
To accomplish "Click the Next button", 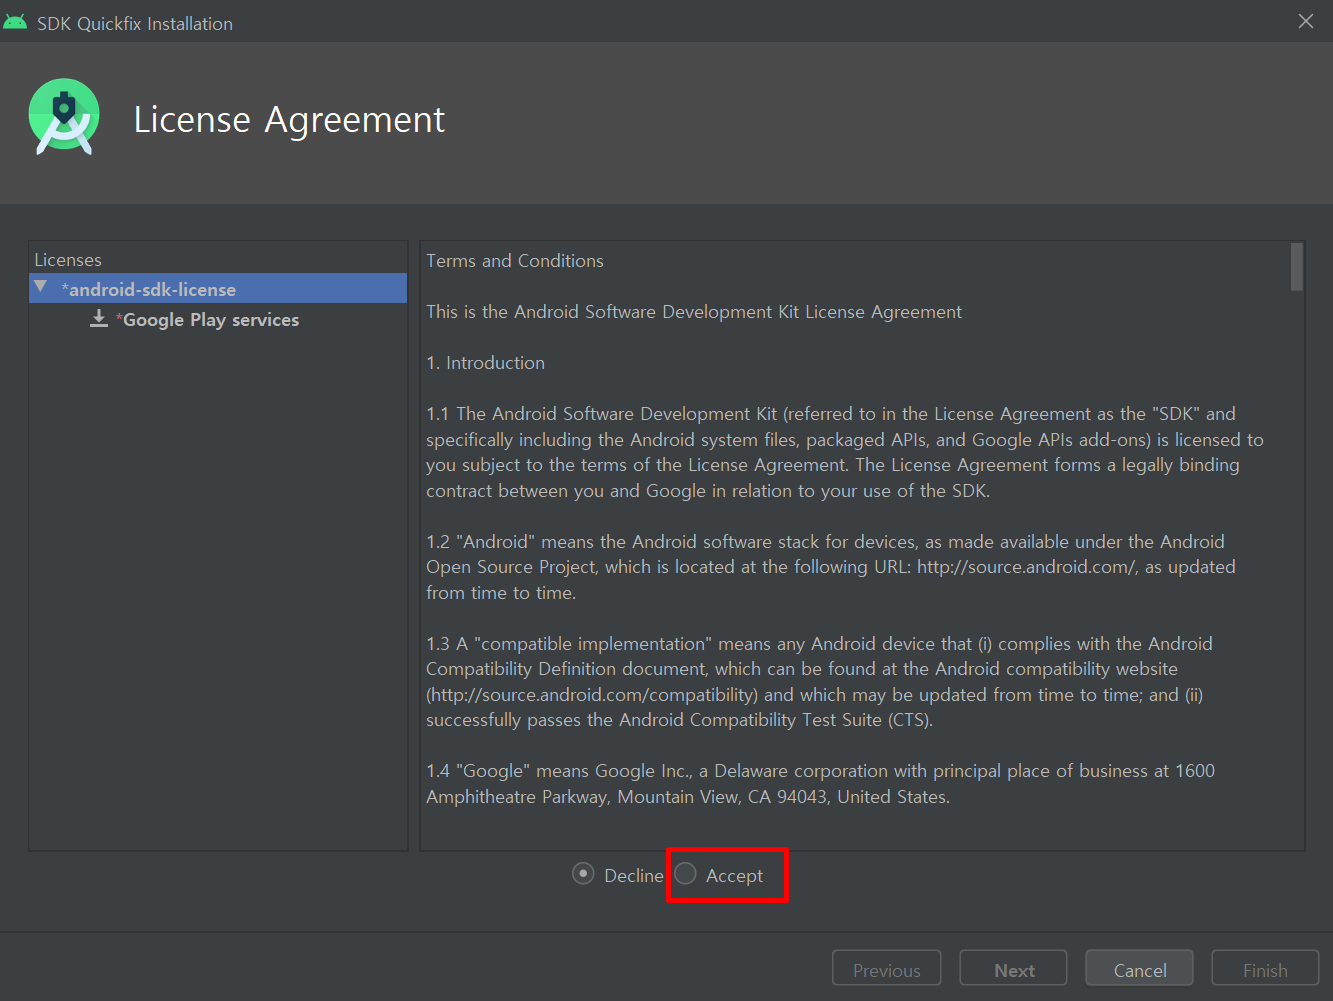I will pos(1014,970).
